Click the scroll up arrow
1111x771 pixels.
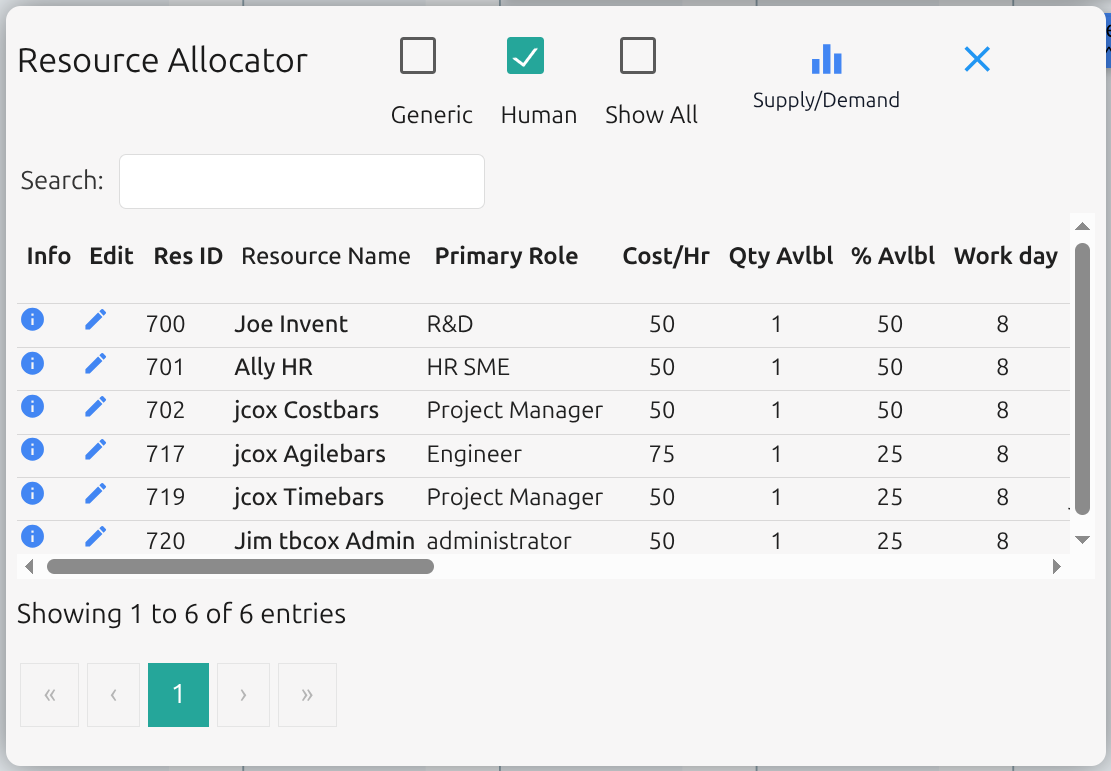click(1082, 227)
